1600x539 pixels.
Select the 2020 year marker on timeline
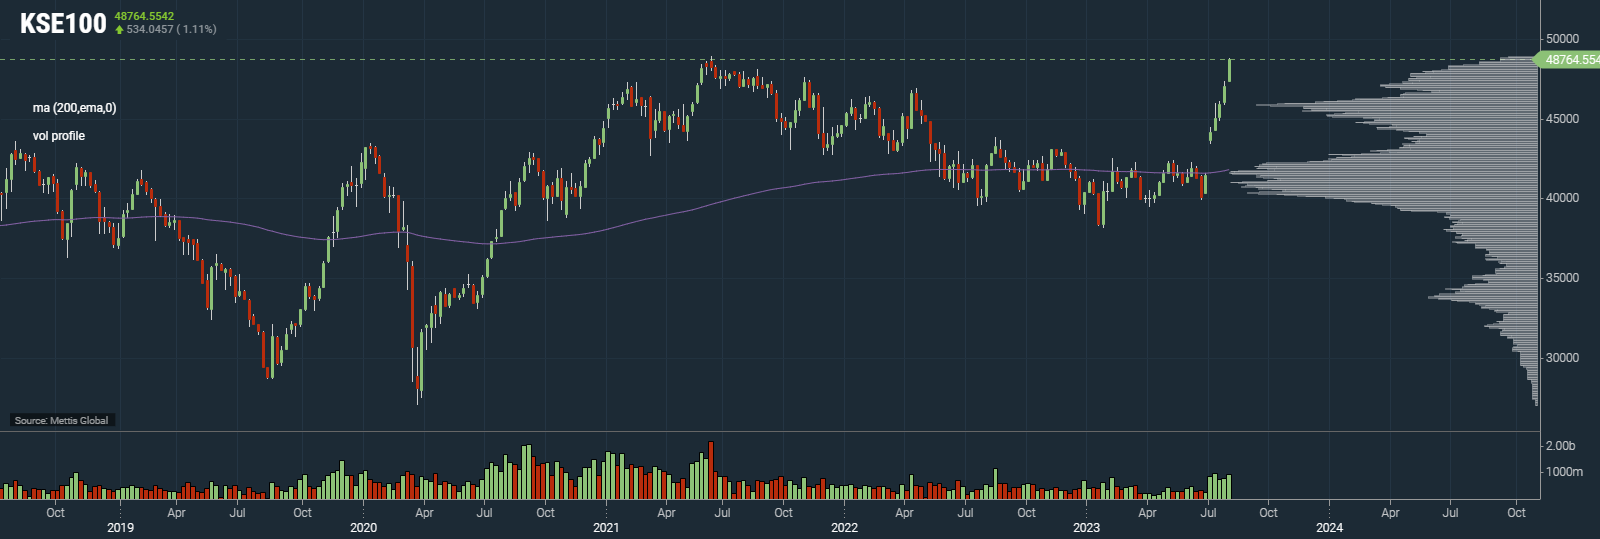tap(363, 528)
